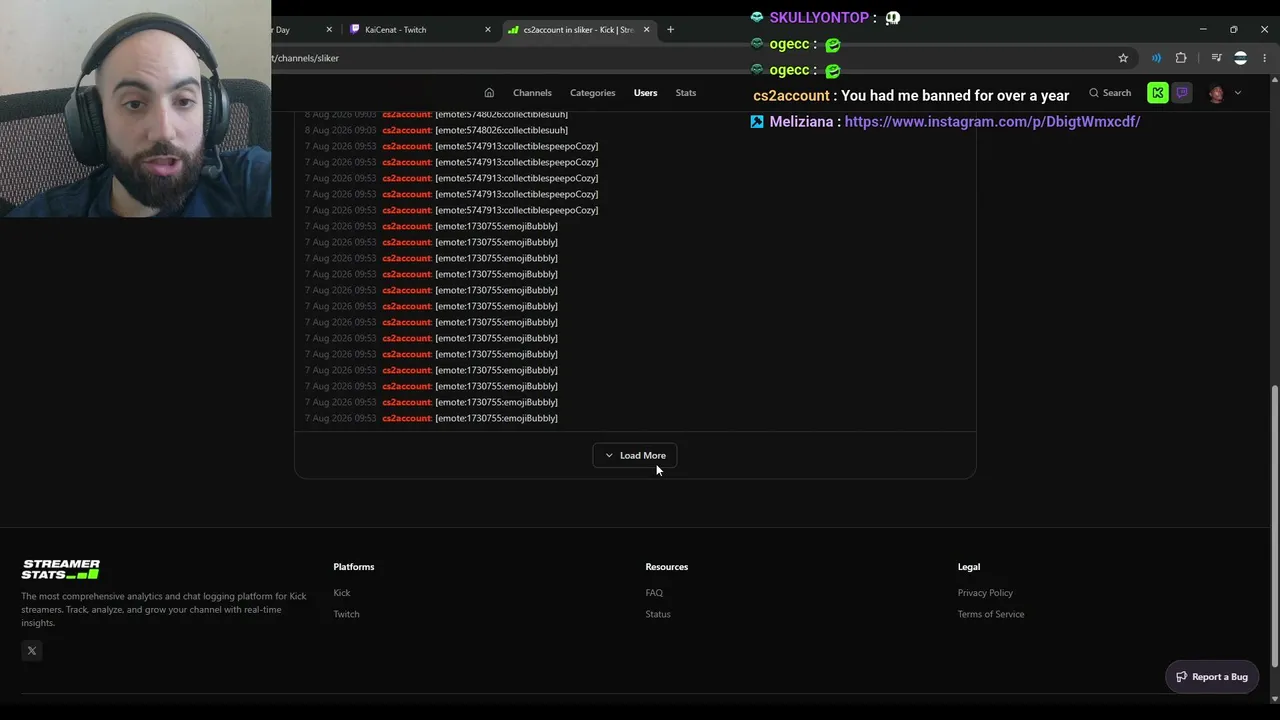Open the Status link under Resources
This screenshot has width=1280, height=720.
pyautogui.click(x=658, y=614)
